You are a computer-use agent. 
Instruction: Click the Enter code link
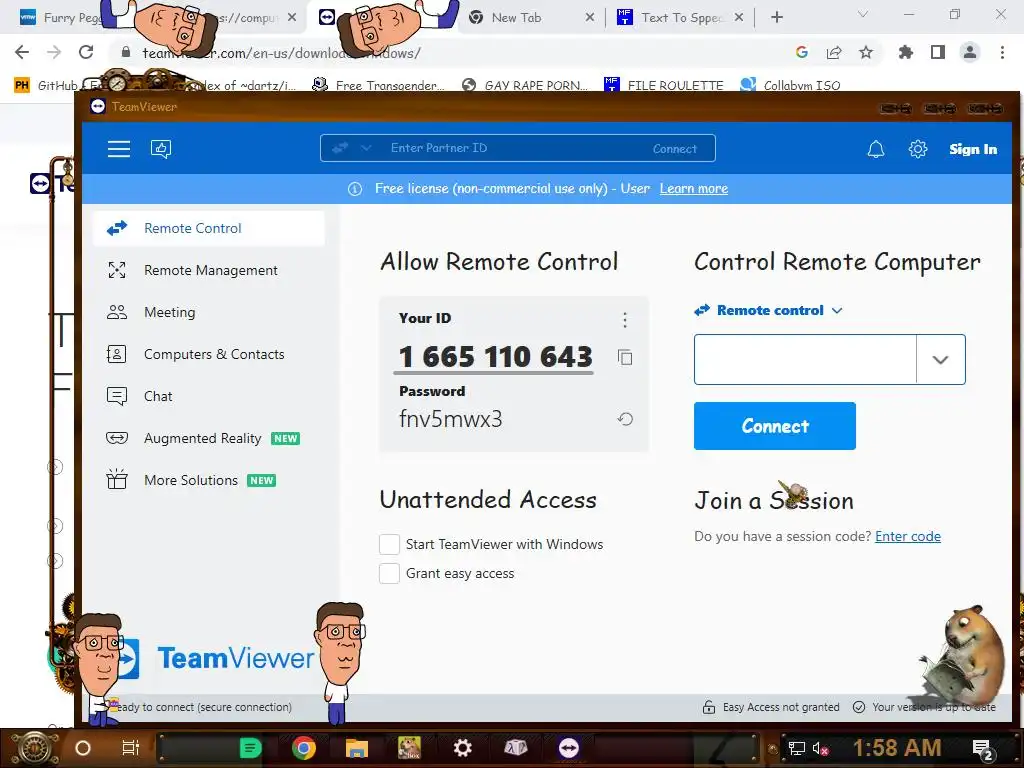point(908,536)
